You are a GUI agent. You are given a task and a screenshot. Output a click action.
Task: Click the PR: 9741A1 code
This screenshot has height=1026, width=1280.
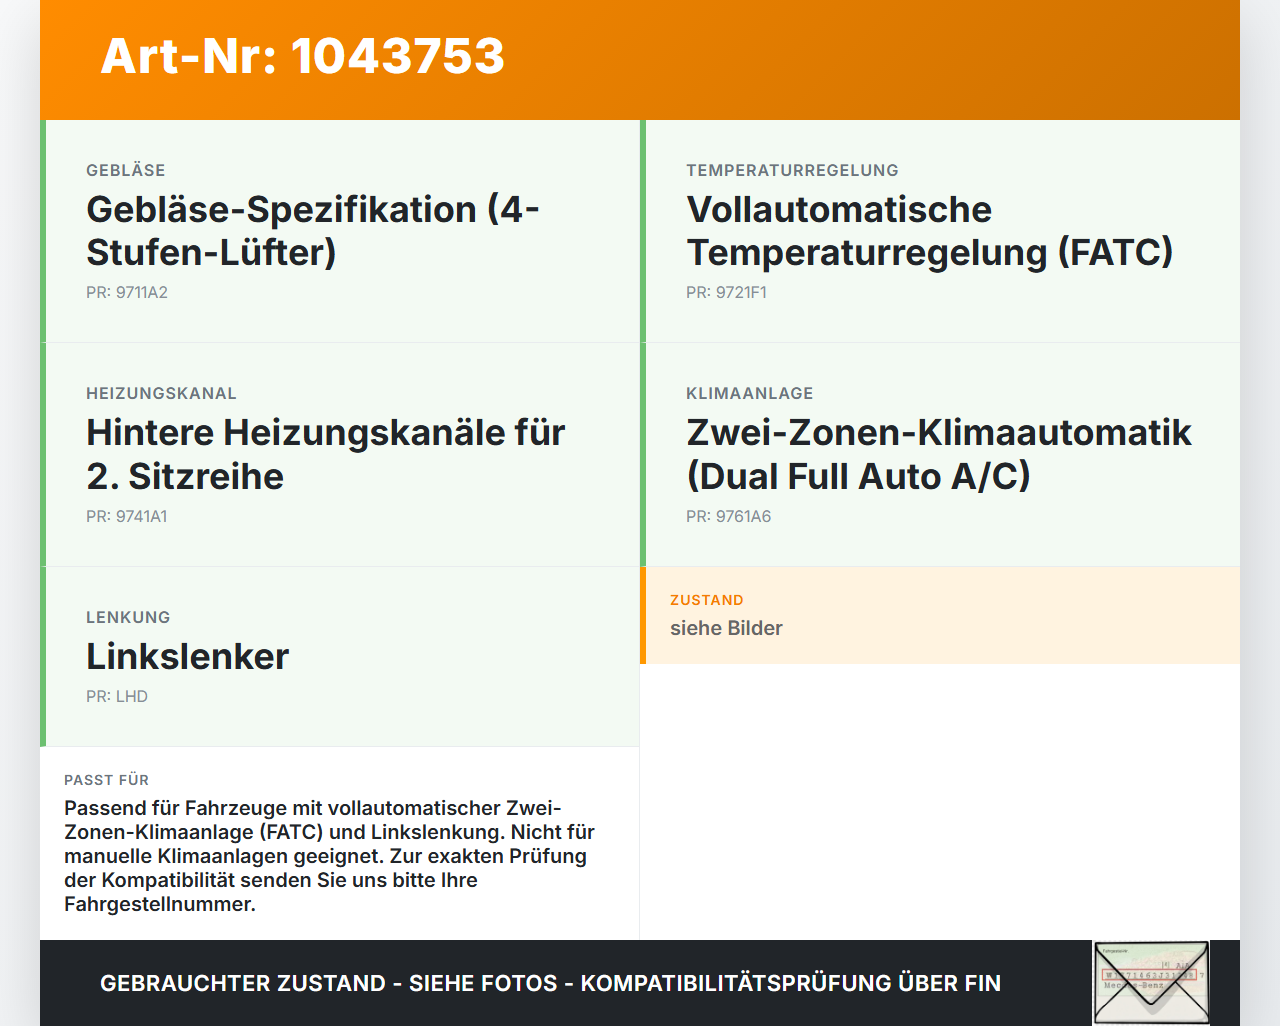pyautogui.click(x=127, y=516)
